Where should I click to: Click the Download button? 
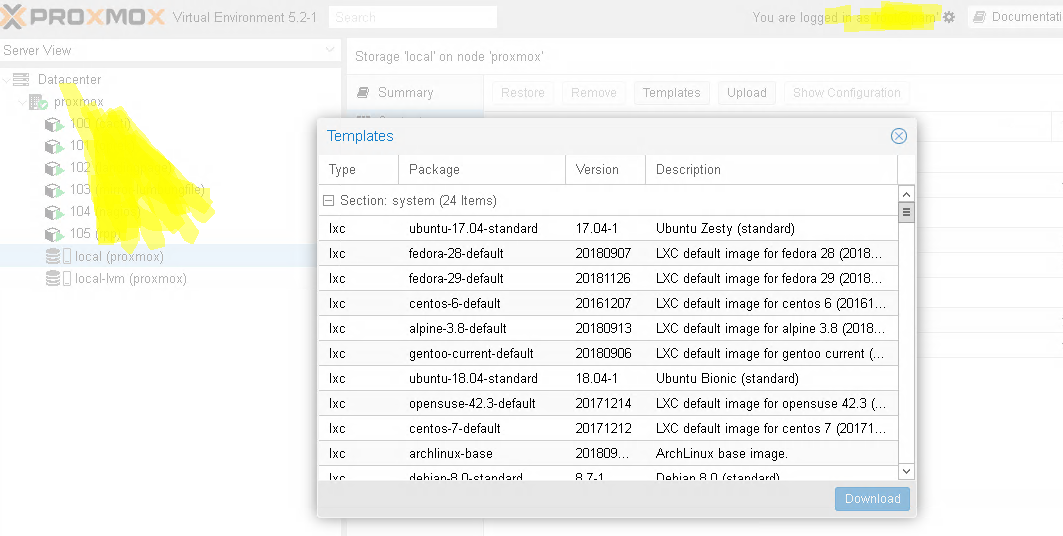pos(873,499)
